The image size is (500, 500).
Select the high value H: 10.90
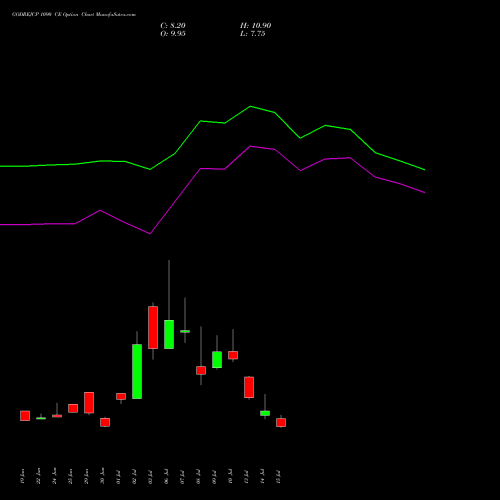(x=255, y=26)
